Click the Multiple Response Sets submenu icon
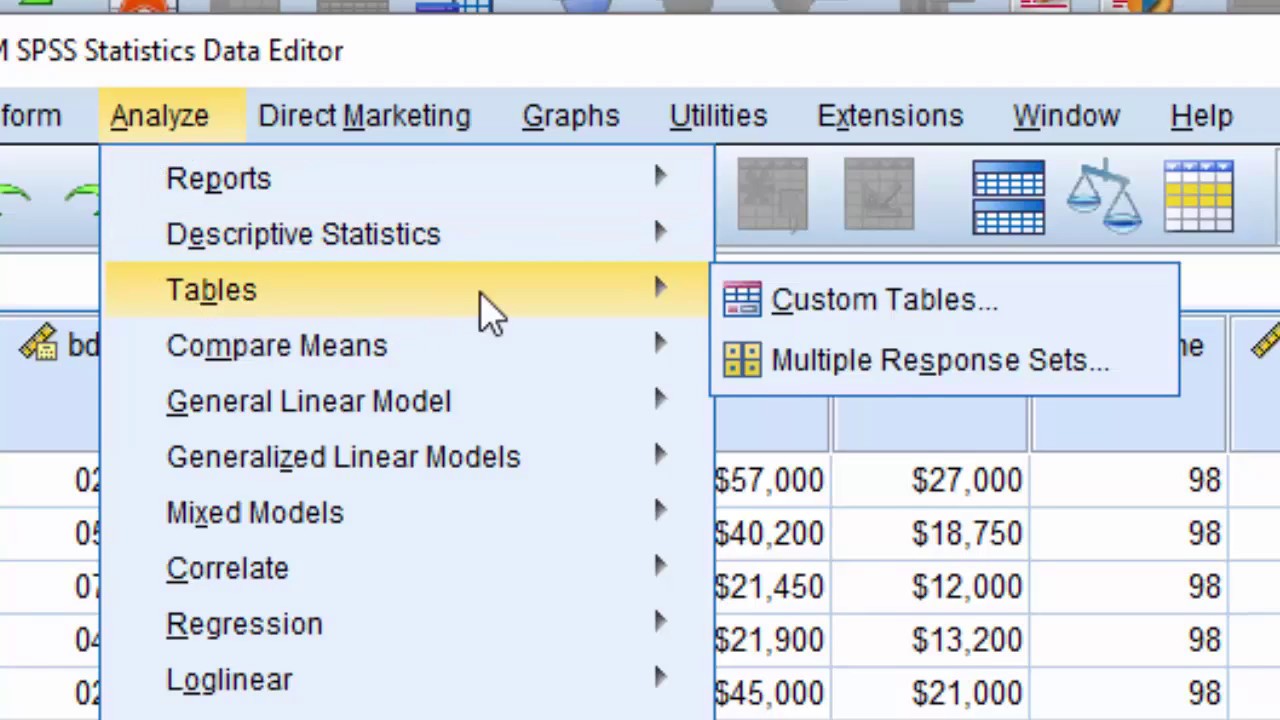Image resolution: width=1280 pixels, height=720 pixels. pos(742,360)
